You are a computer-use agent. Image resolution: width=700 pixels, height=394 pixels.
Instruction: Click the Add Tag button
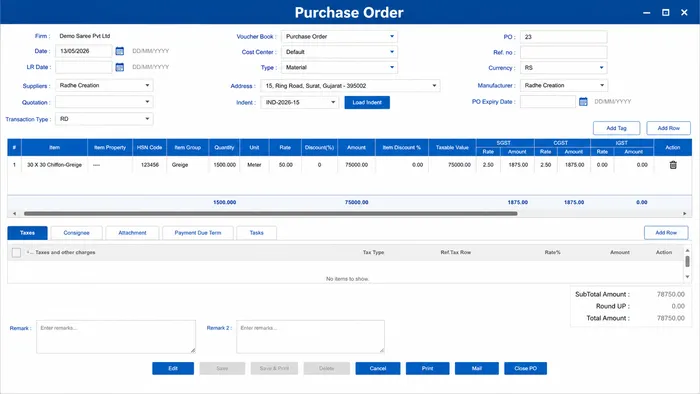[x=616, y=128]
